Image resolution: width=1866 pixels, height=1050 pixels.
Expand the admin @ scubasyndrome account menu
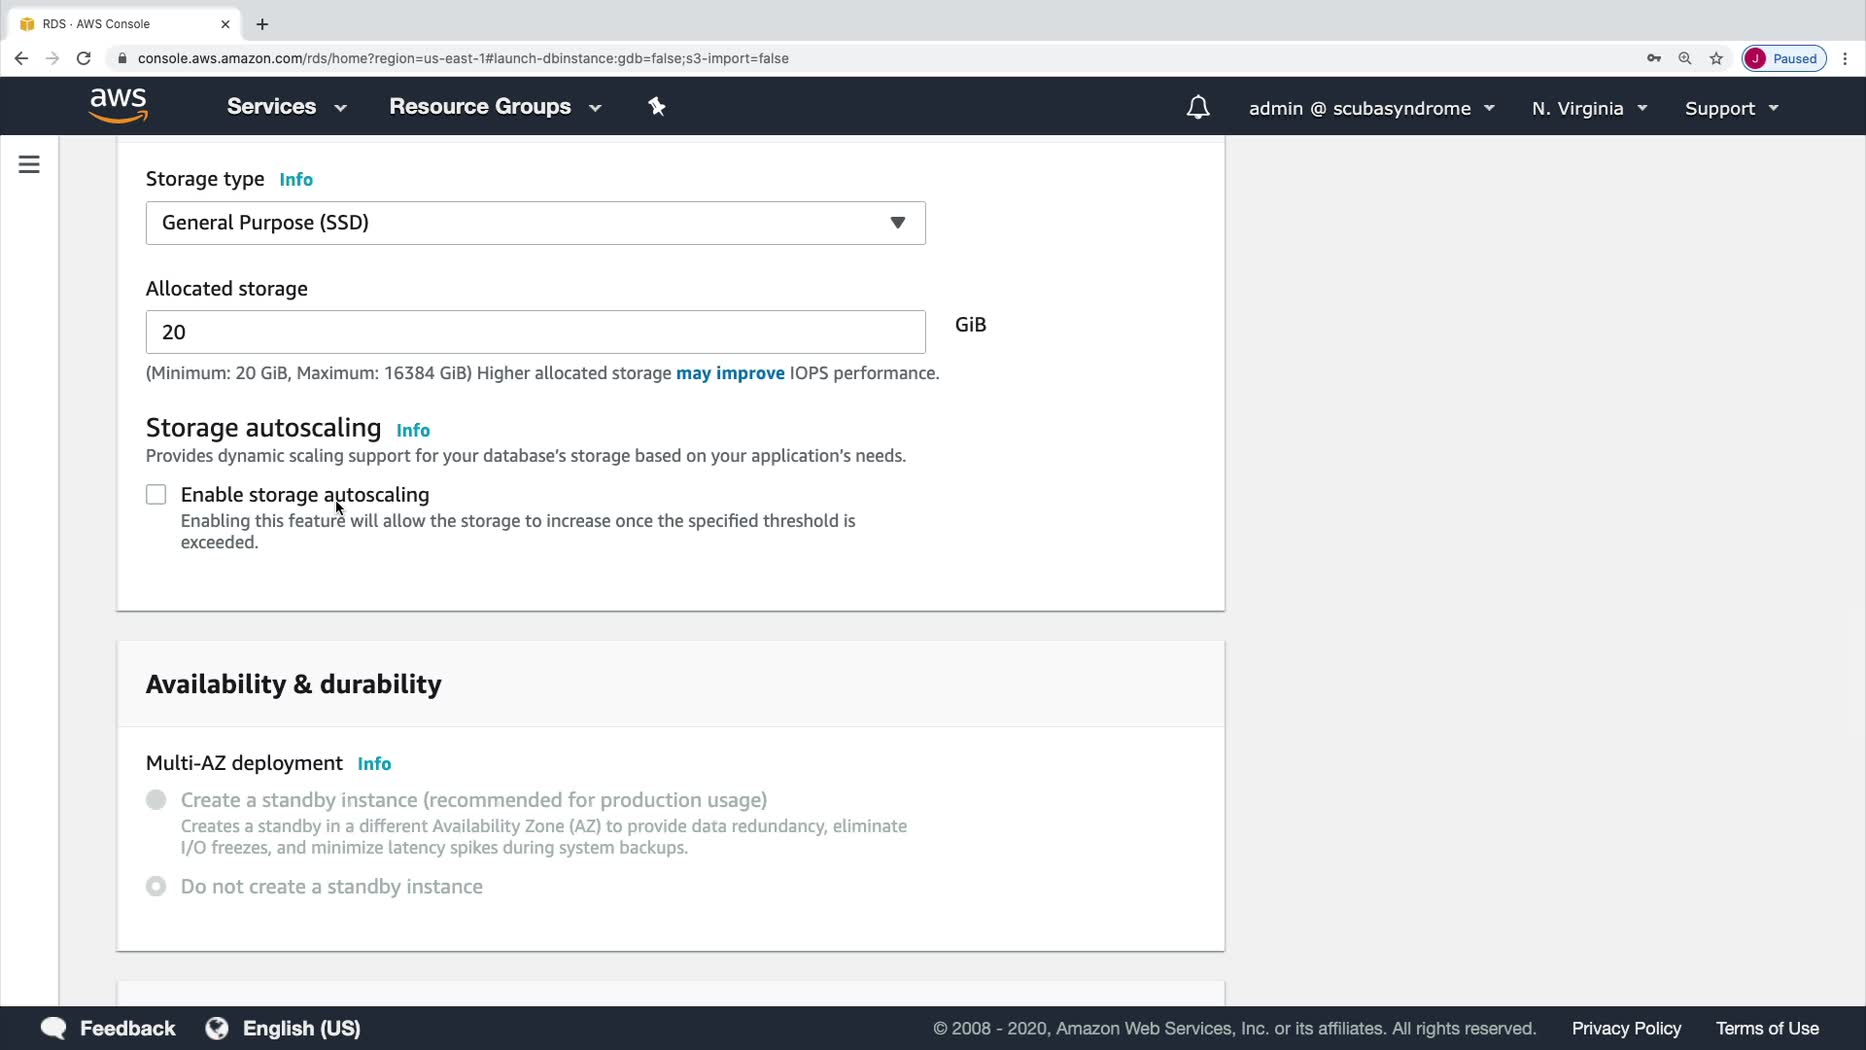click(x=1371, y=108)
